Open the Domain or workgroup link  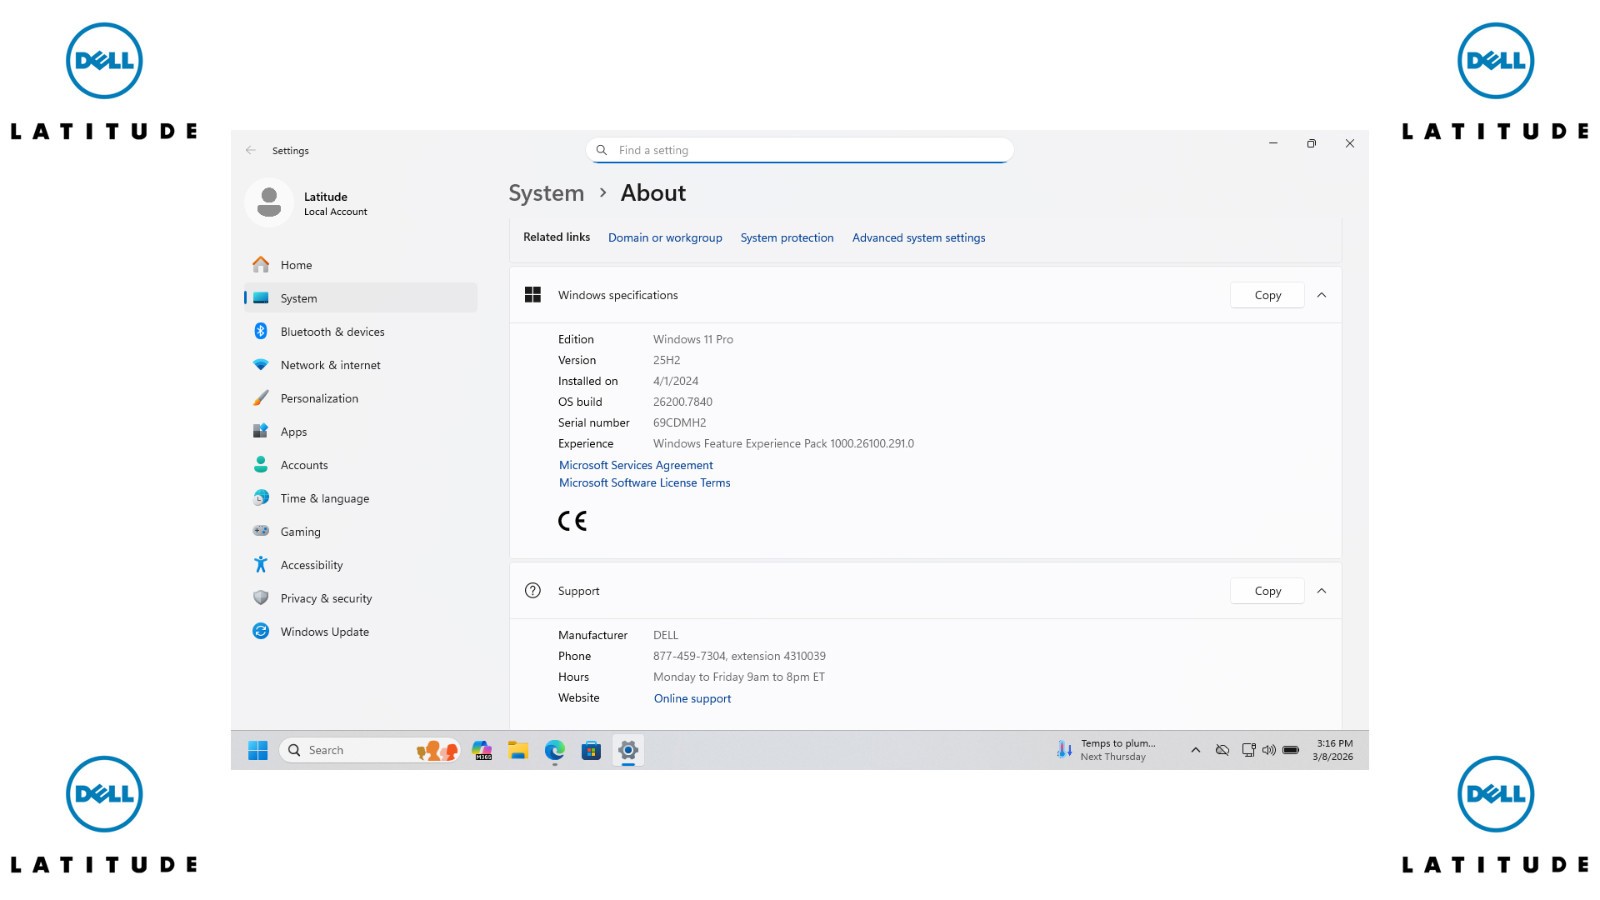click(665, 238)
